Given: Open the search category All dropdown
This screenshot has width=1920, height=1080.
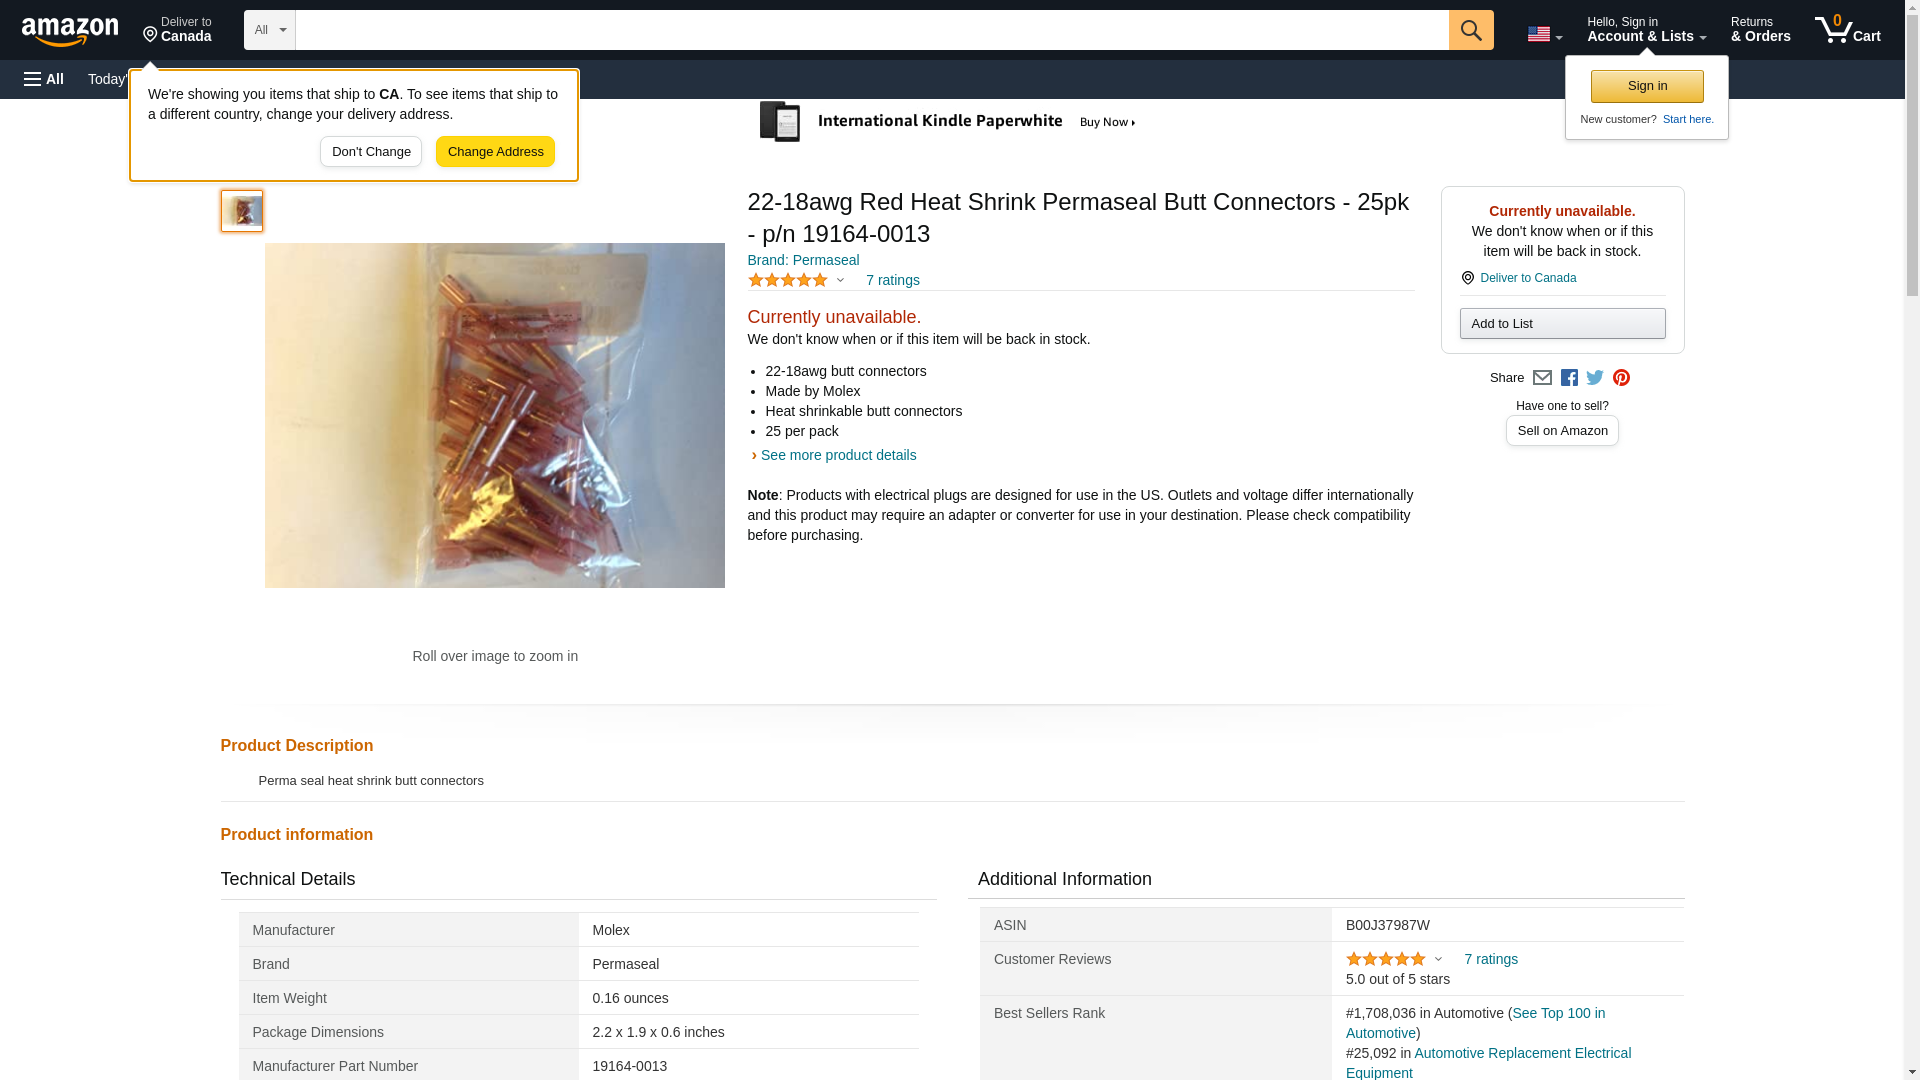Looking at the screenshot, I should (270, 30).
